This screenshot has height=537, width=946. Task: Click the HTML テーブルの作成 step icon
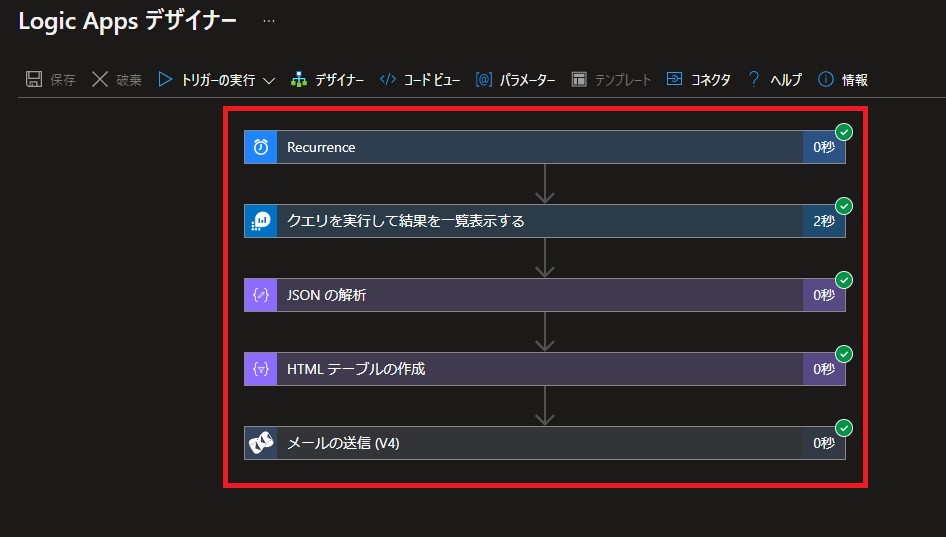click(x=261, y=369)
